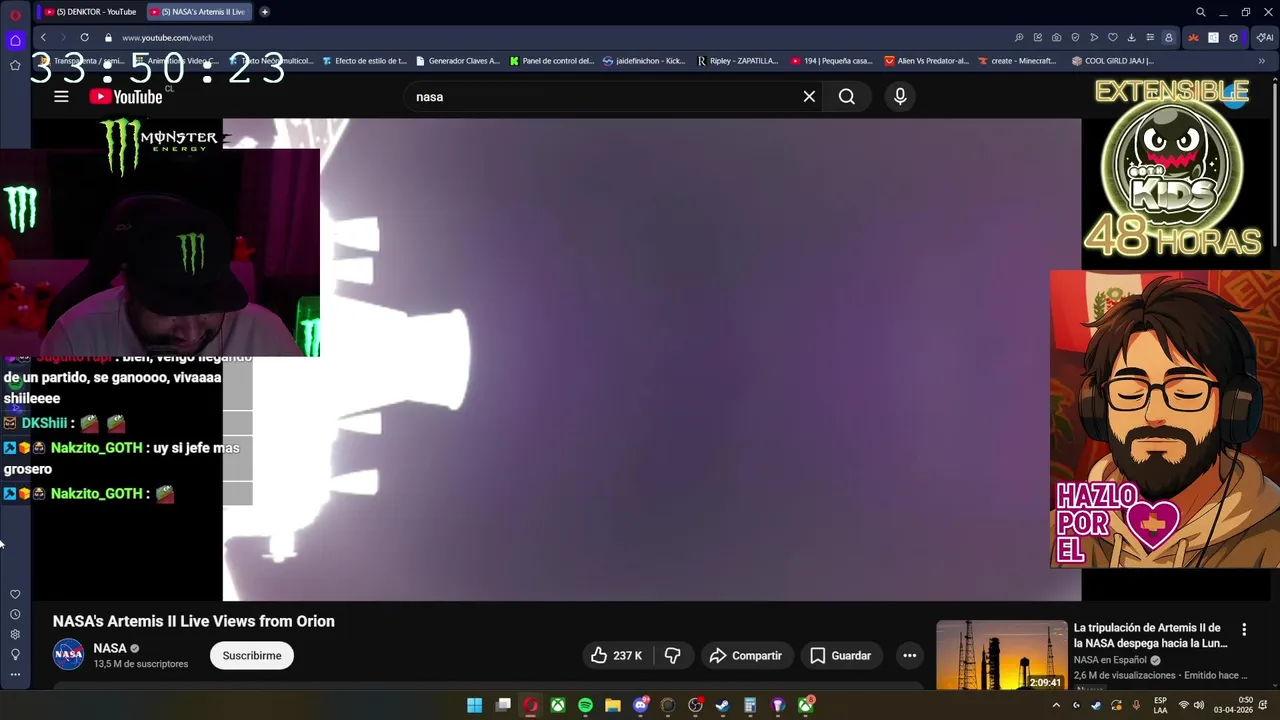Screen dimensions: 1280x720
Task: Reload the page with the refresh icon
Action: pos(84,38)
